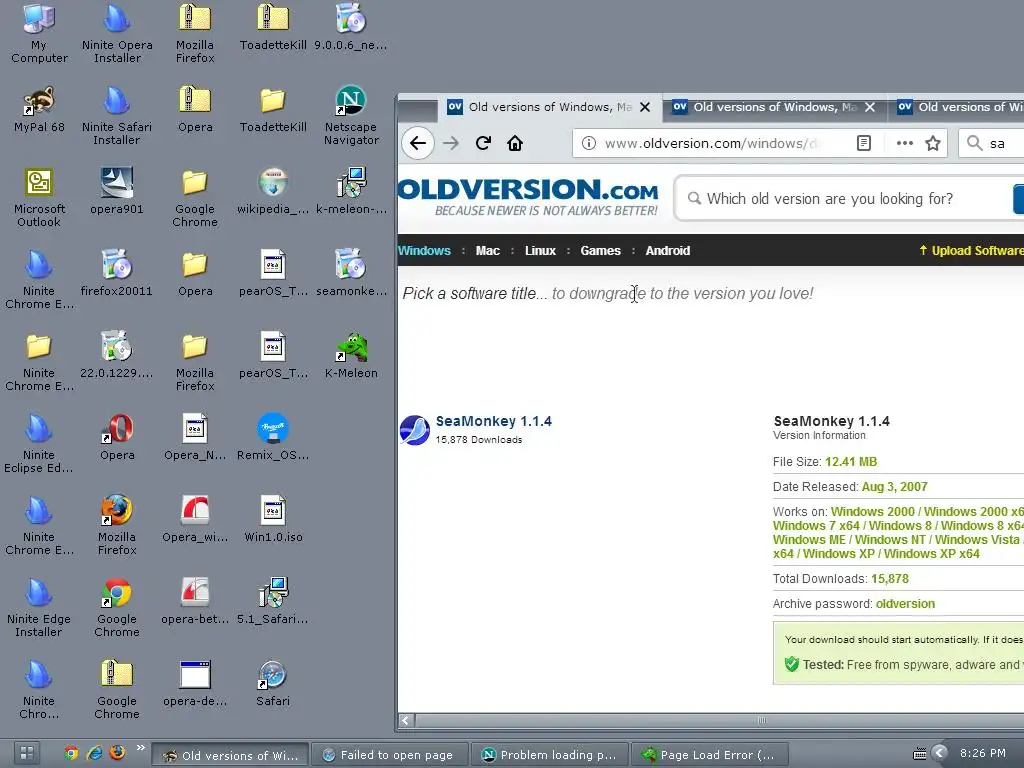
Task: Click the horizontal scrollbar left arrow
Action: (x=406, y=720)
